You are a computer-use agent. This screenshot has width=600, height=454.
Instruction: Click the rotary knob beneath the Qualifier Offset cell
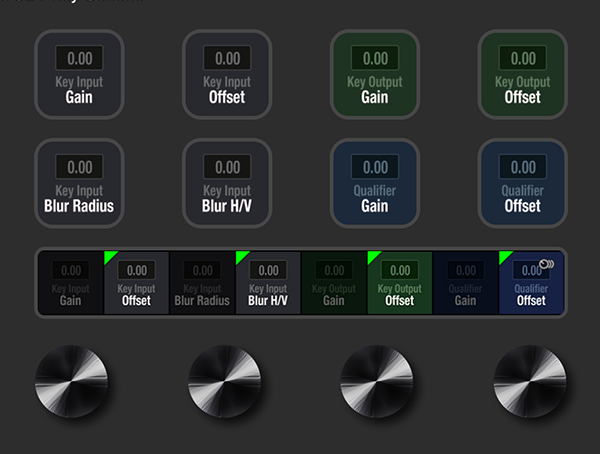tap(530, 381)
